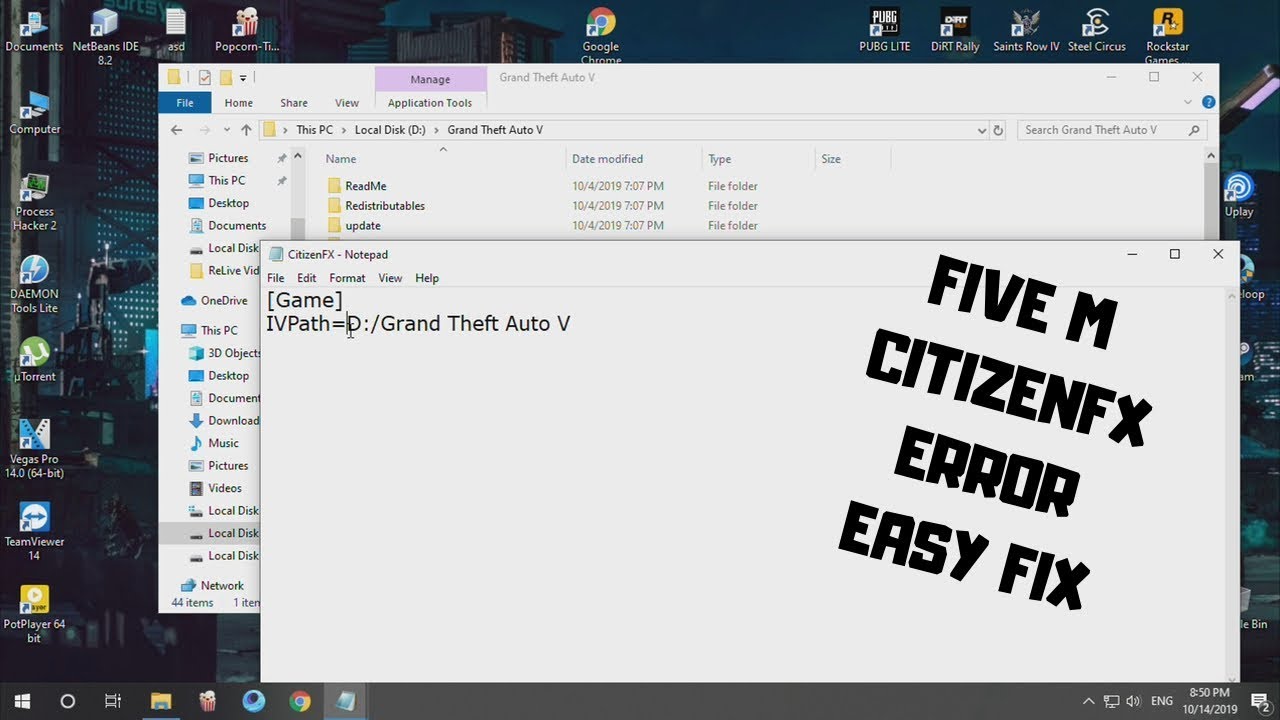
Task: Open Notepad File menu
Action: point(275,278)
